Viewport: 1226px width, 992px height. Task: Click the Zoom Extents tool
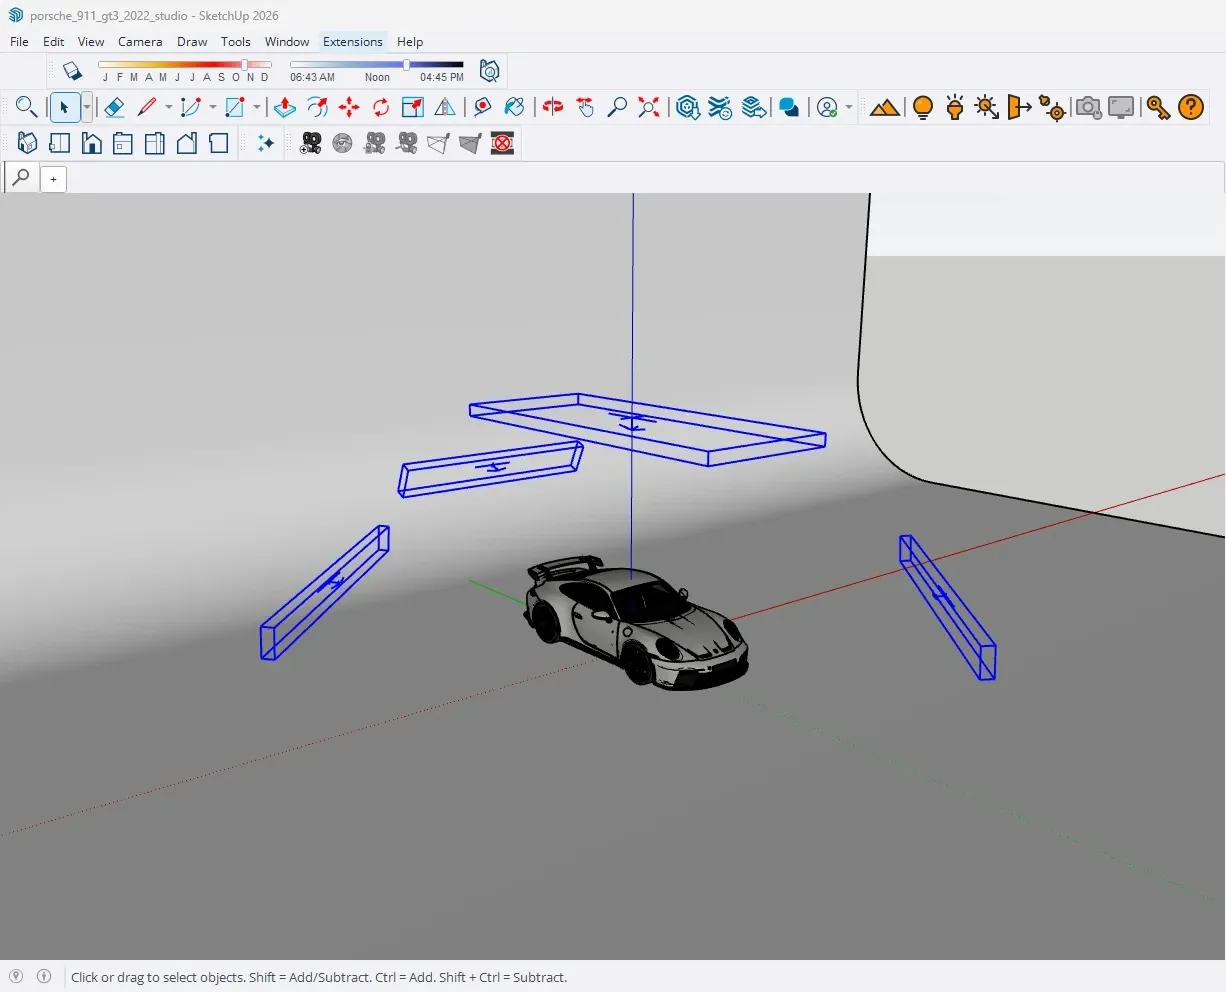click(649, 107)
